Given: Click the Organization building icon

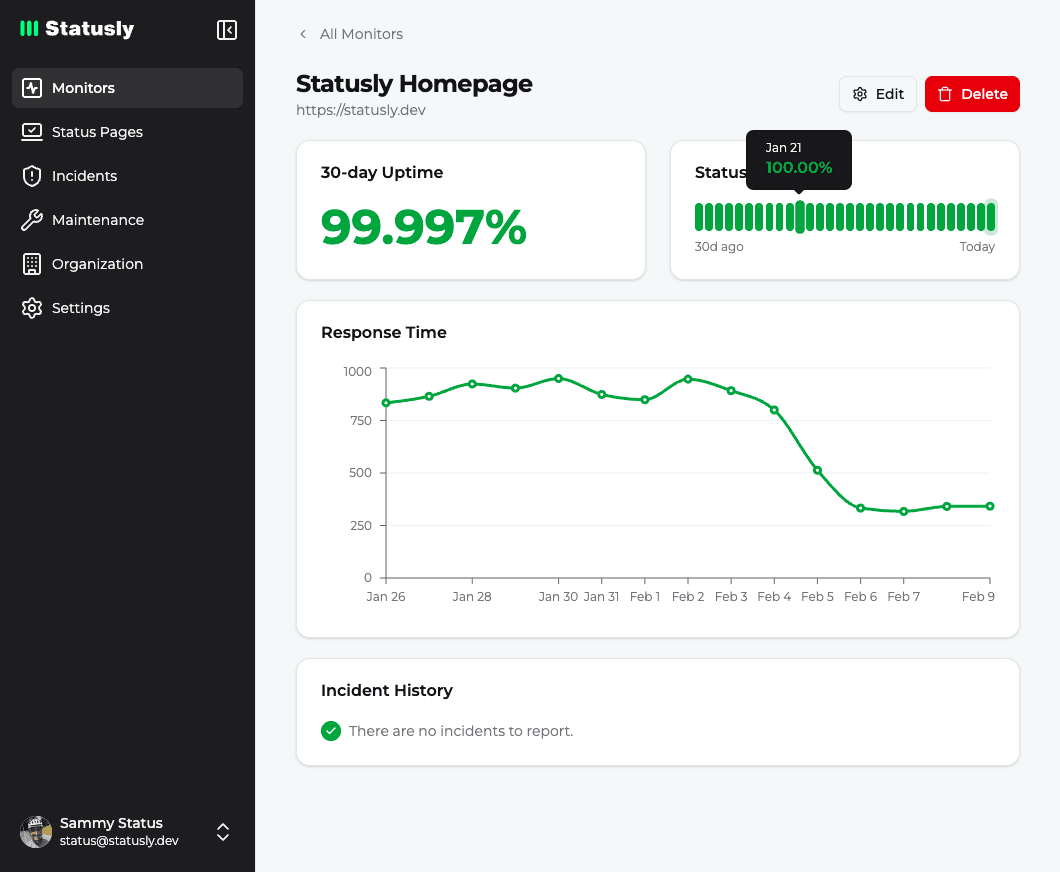Looking at the screenshot, I should click(33, 264).
